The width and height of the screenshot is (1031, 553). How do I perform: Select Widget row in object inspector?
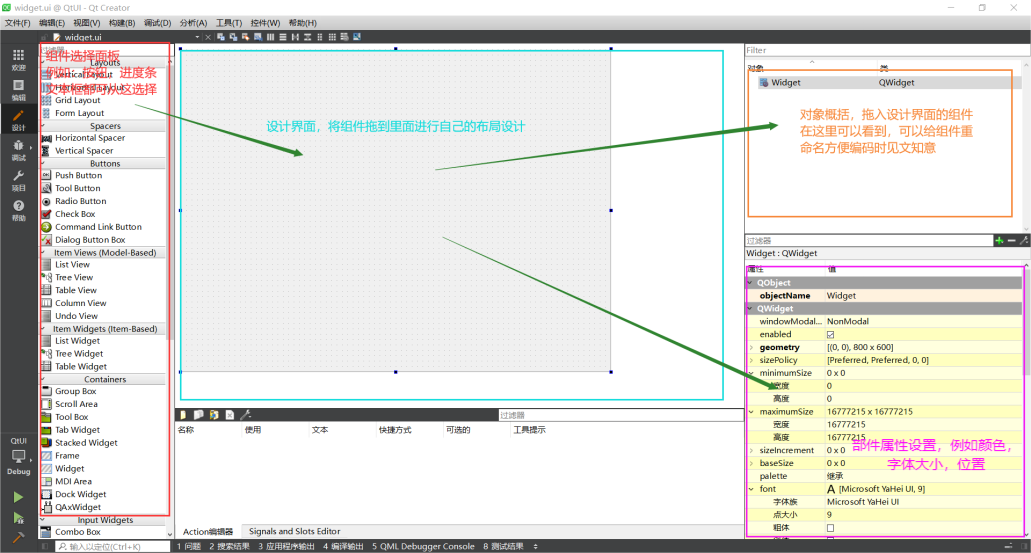[x=884, y=83]
